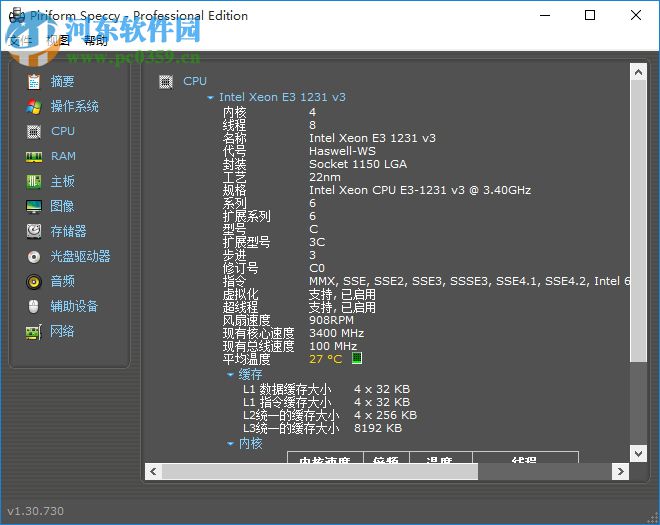The image size is (660, 525).
Task: Select the 4 x 256 KB L2 cache value
Action: tap(386, 415)
